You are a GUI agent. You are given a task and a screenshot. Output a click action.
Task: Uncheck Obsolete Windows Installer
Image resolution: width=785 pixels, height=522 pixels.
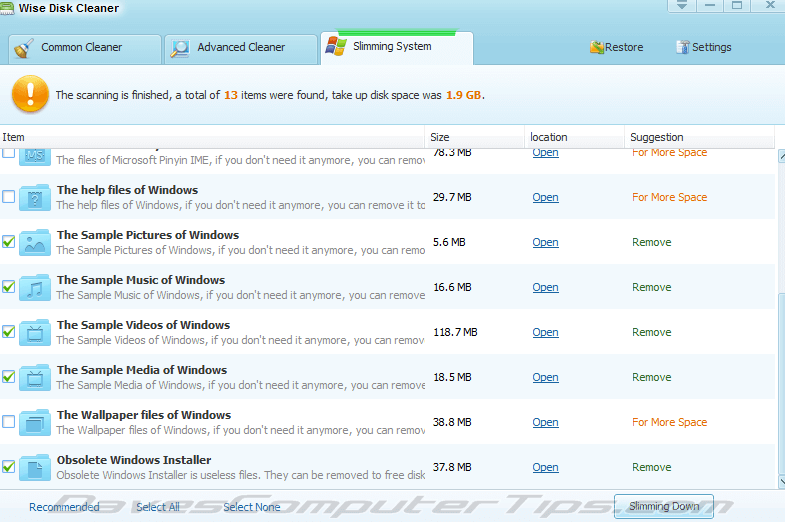click(9, 466)
